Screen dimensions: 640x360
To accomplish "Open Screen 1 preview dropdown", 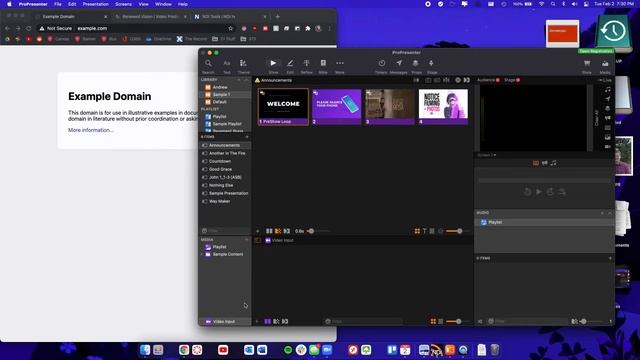I will (x=487, y=155).
